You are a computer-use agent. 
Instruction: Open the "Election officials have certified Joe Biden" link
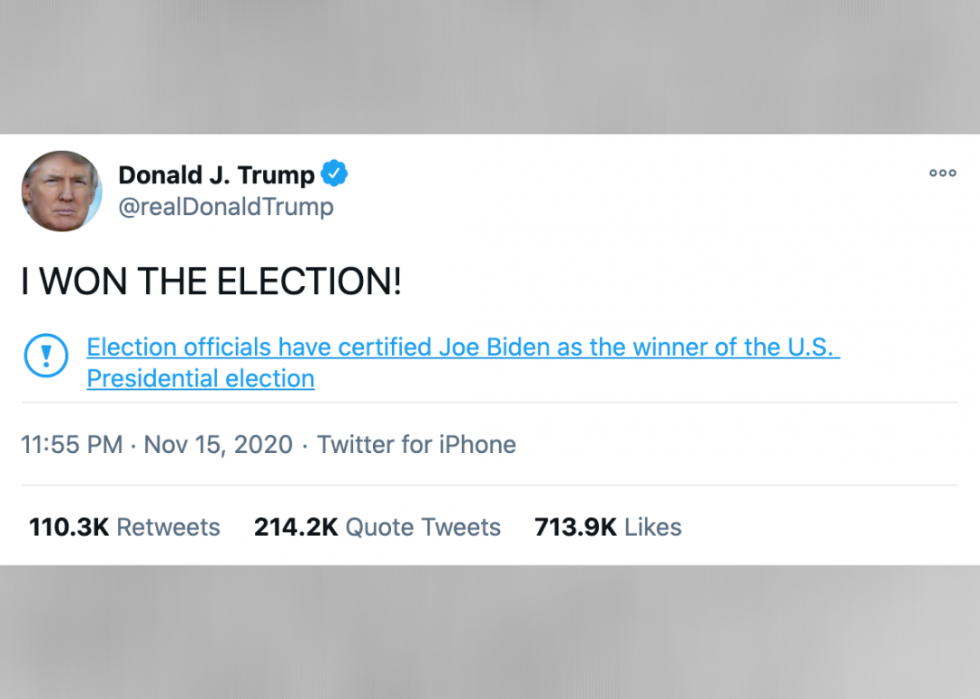pos(462,347)
